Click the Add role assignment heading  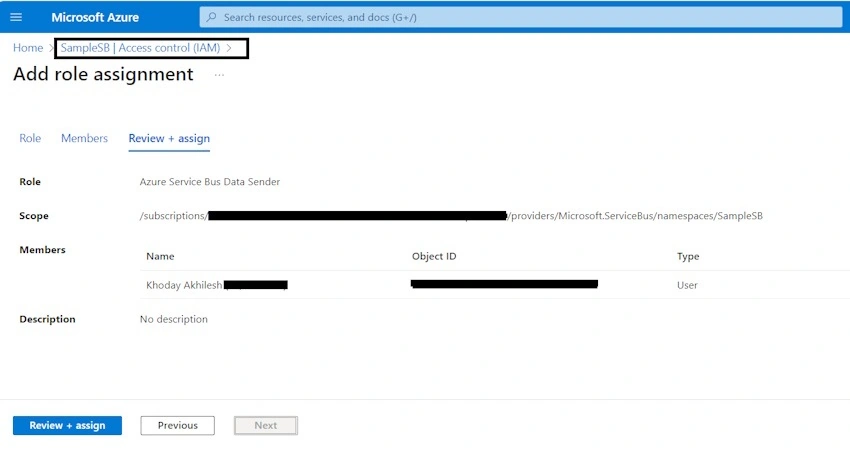103,74
